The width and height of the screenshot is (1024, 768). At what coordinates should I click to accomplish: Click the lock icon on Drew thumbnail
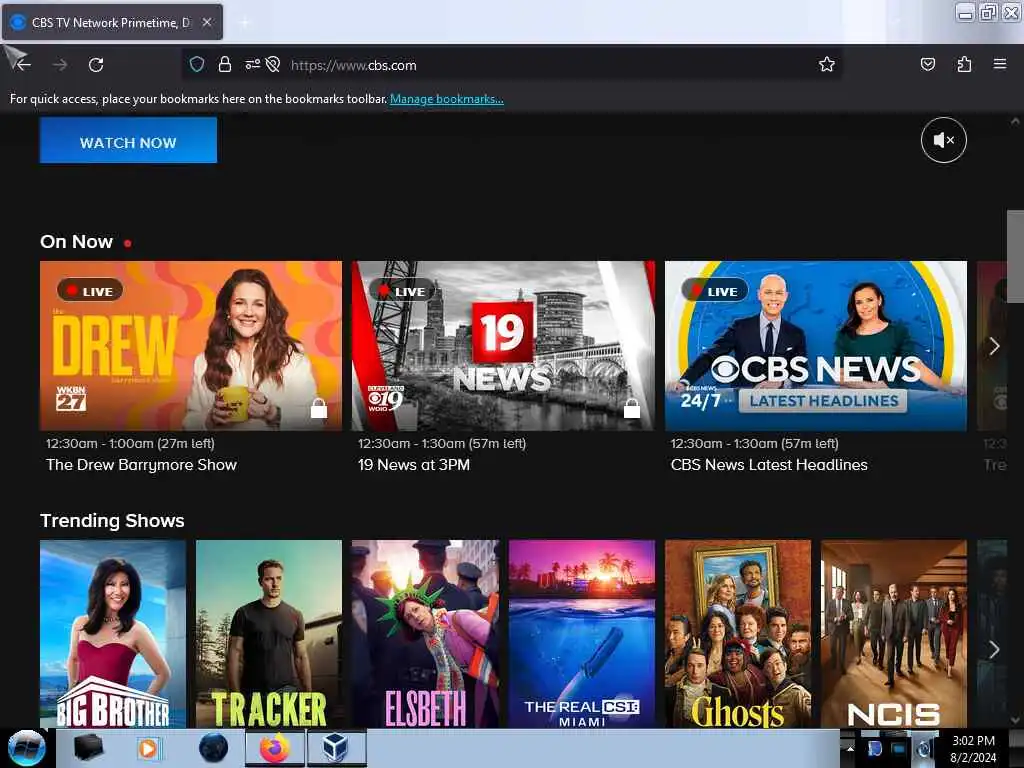coord(319,408)
